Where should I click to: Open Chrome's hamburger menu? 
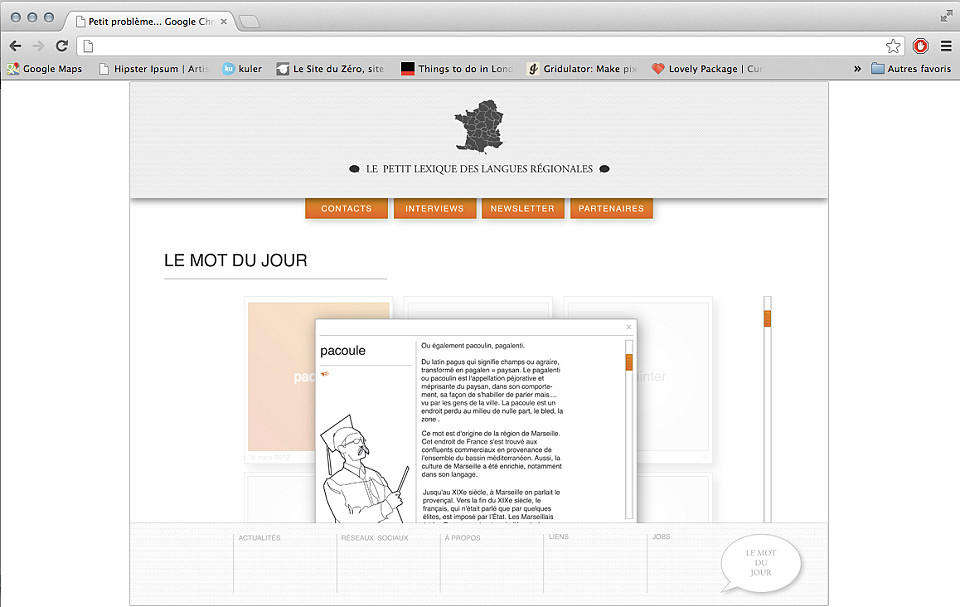946,46
